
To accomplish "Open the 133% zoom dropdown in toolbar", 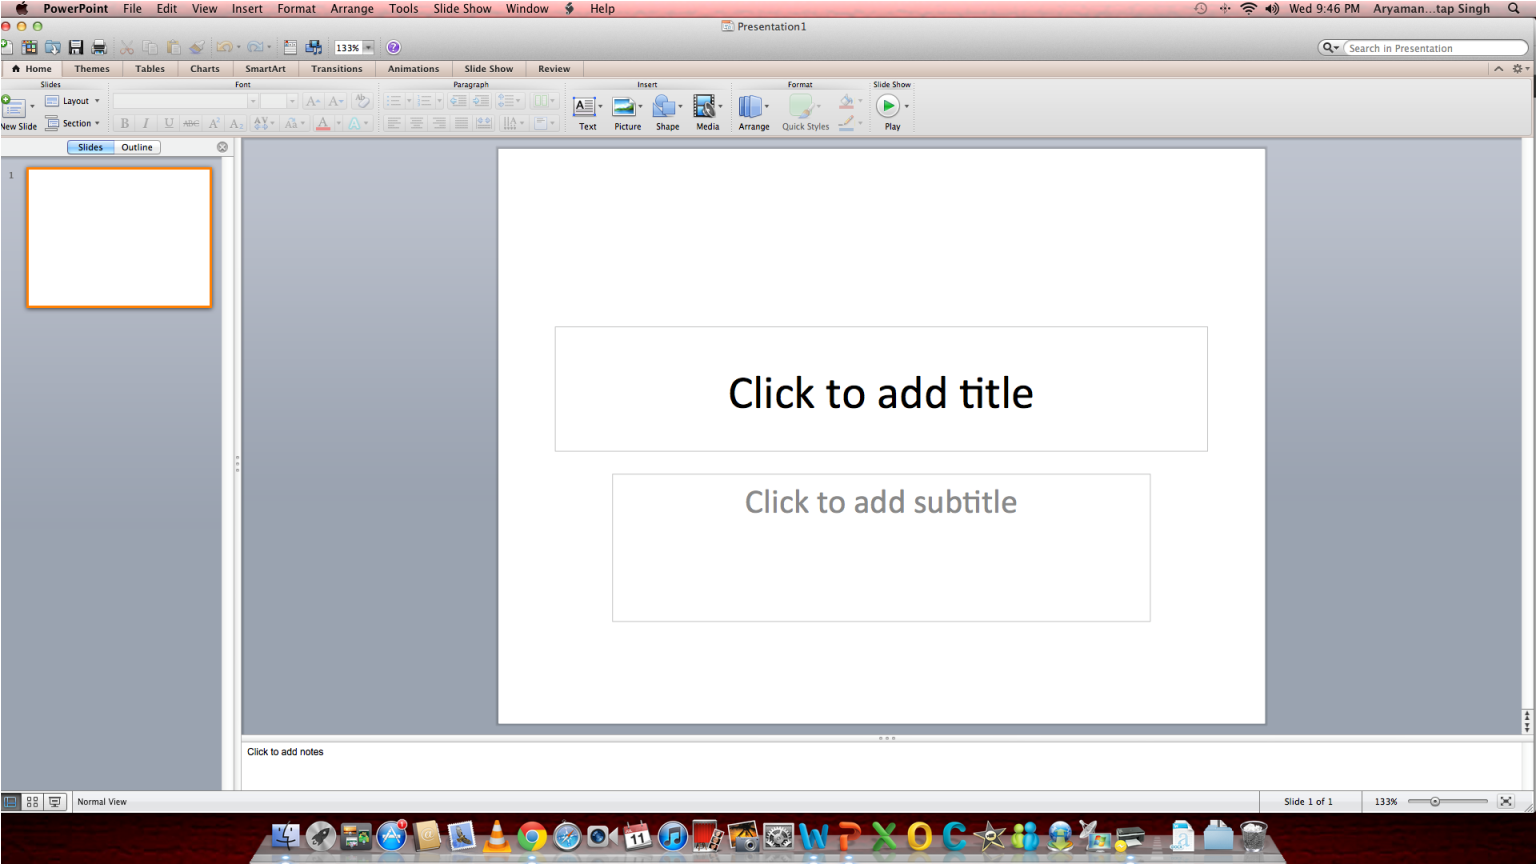I will [x=368, y=47].
